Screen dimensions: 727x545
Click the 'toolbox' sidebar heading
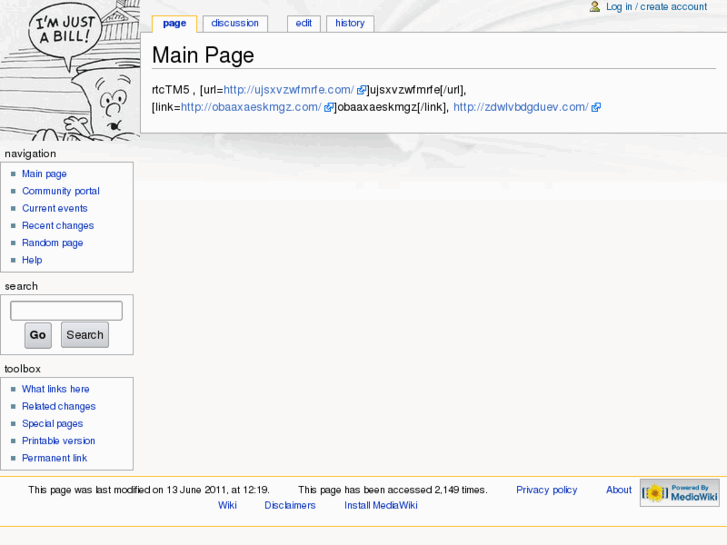tap(23, 369)
